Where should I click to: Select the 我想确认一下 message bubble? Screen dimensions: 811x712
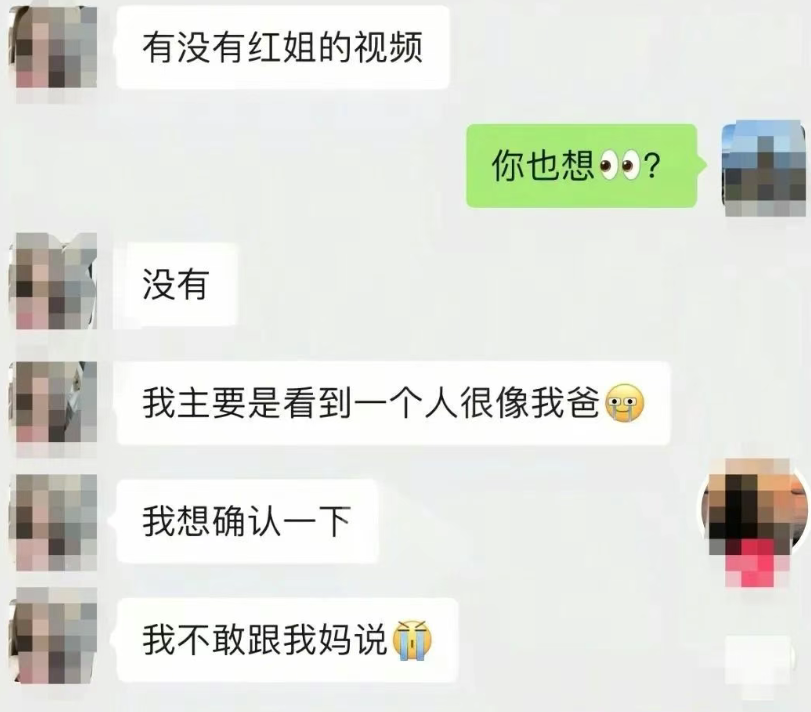point(247,521)
